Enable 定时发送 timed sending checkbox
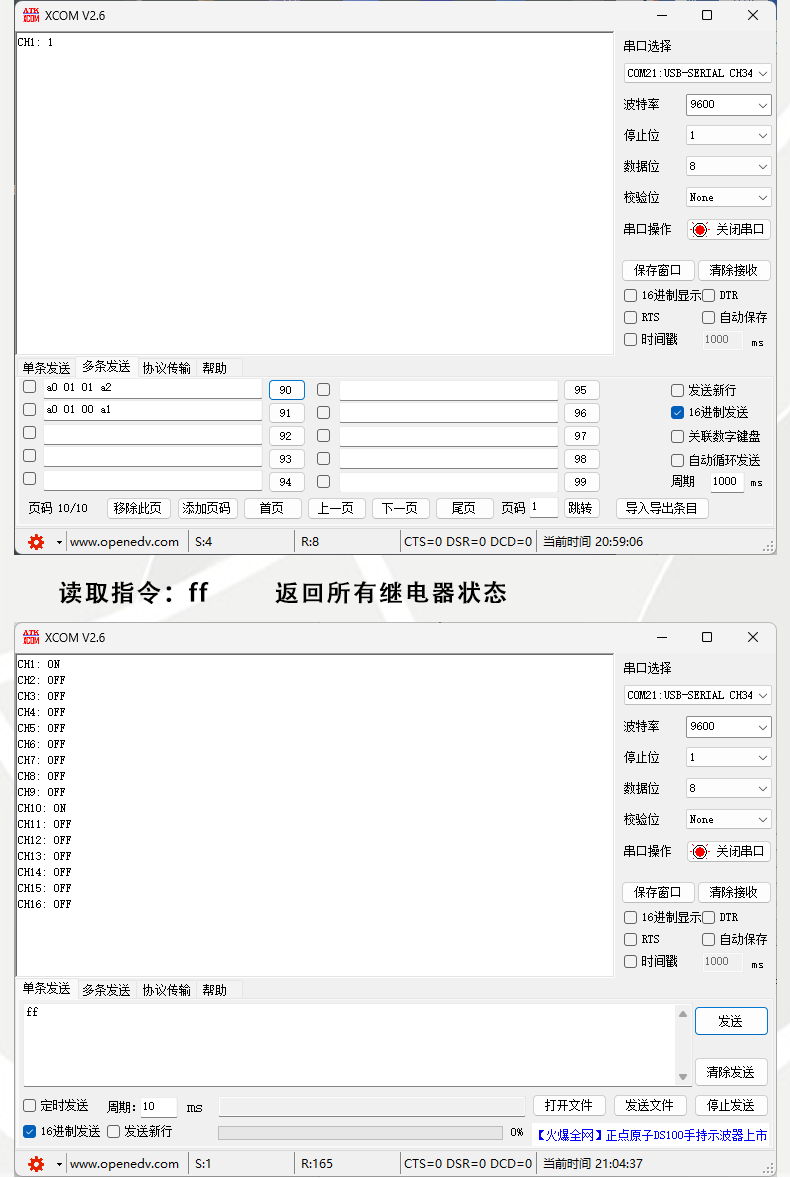Viewport: 790px width, 1178px height. click(30, 1106)
